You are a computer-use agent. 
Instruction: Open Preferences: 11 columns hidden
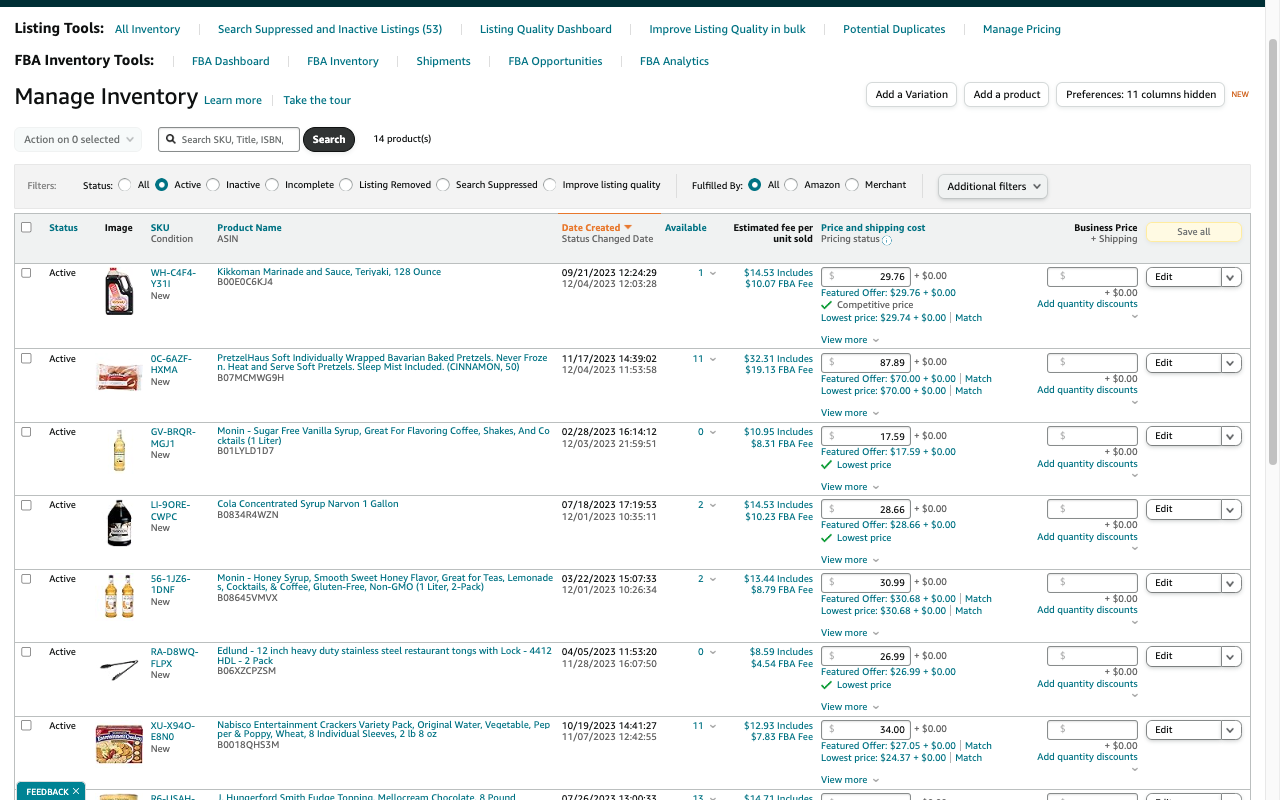coord(1141,95)
